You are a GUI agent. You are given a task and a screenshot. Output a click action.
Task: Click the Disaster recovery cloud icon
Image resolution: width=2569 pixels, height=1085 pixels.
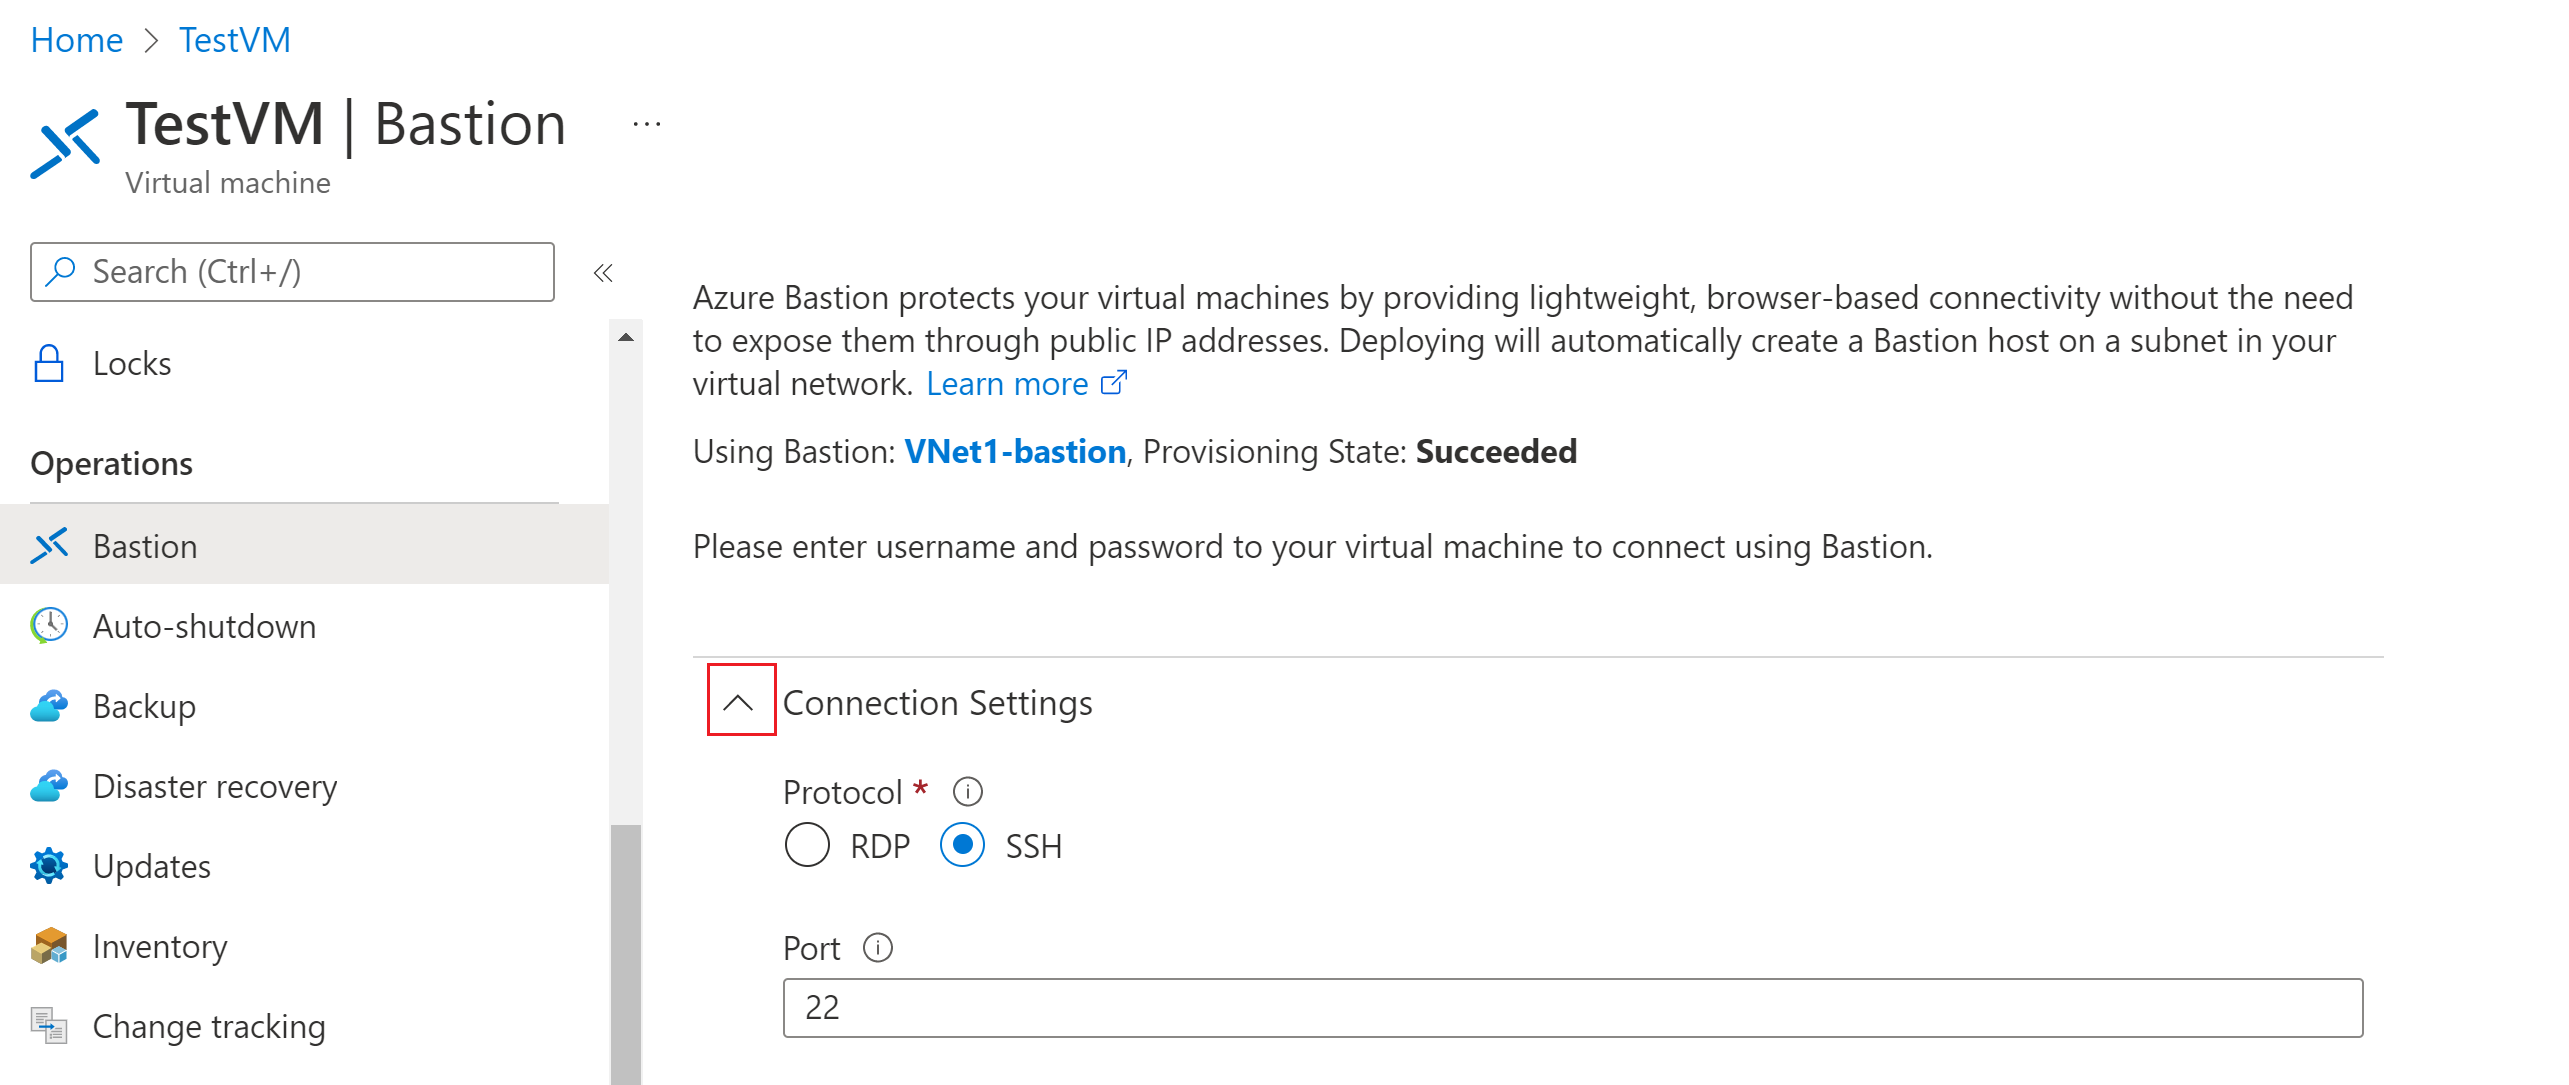49,786
